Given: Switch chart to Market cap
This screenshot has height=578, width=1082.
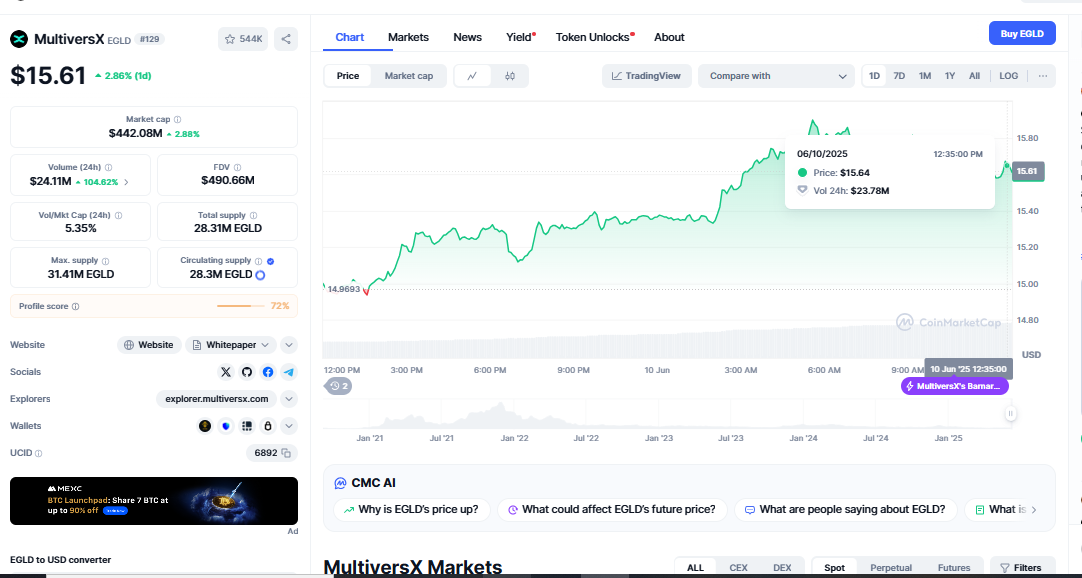Looking at the screenshot, I should tap(409, 76).
